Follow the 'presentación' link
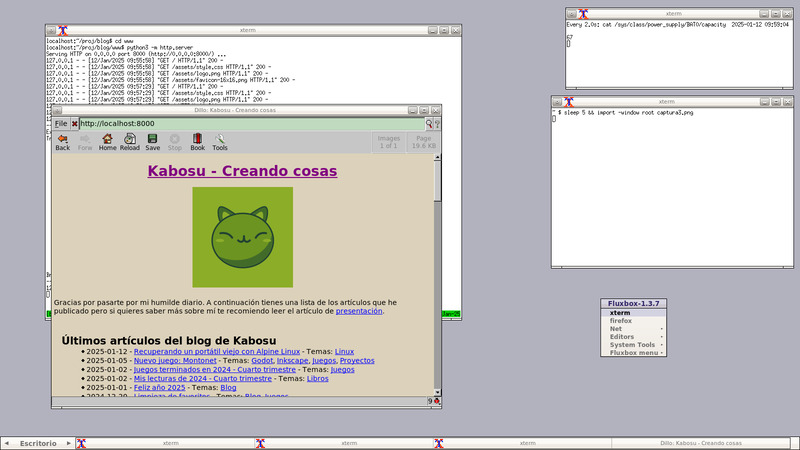Image resolution: width=800 pixels, height=450 pixels. coord(358,311)
